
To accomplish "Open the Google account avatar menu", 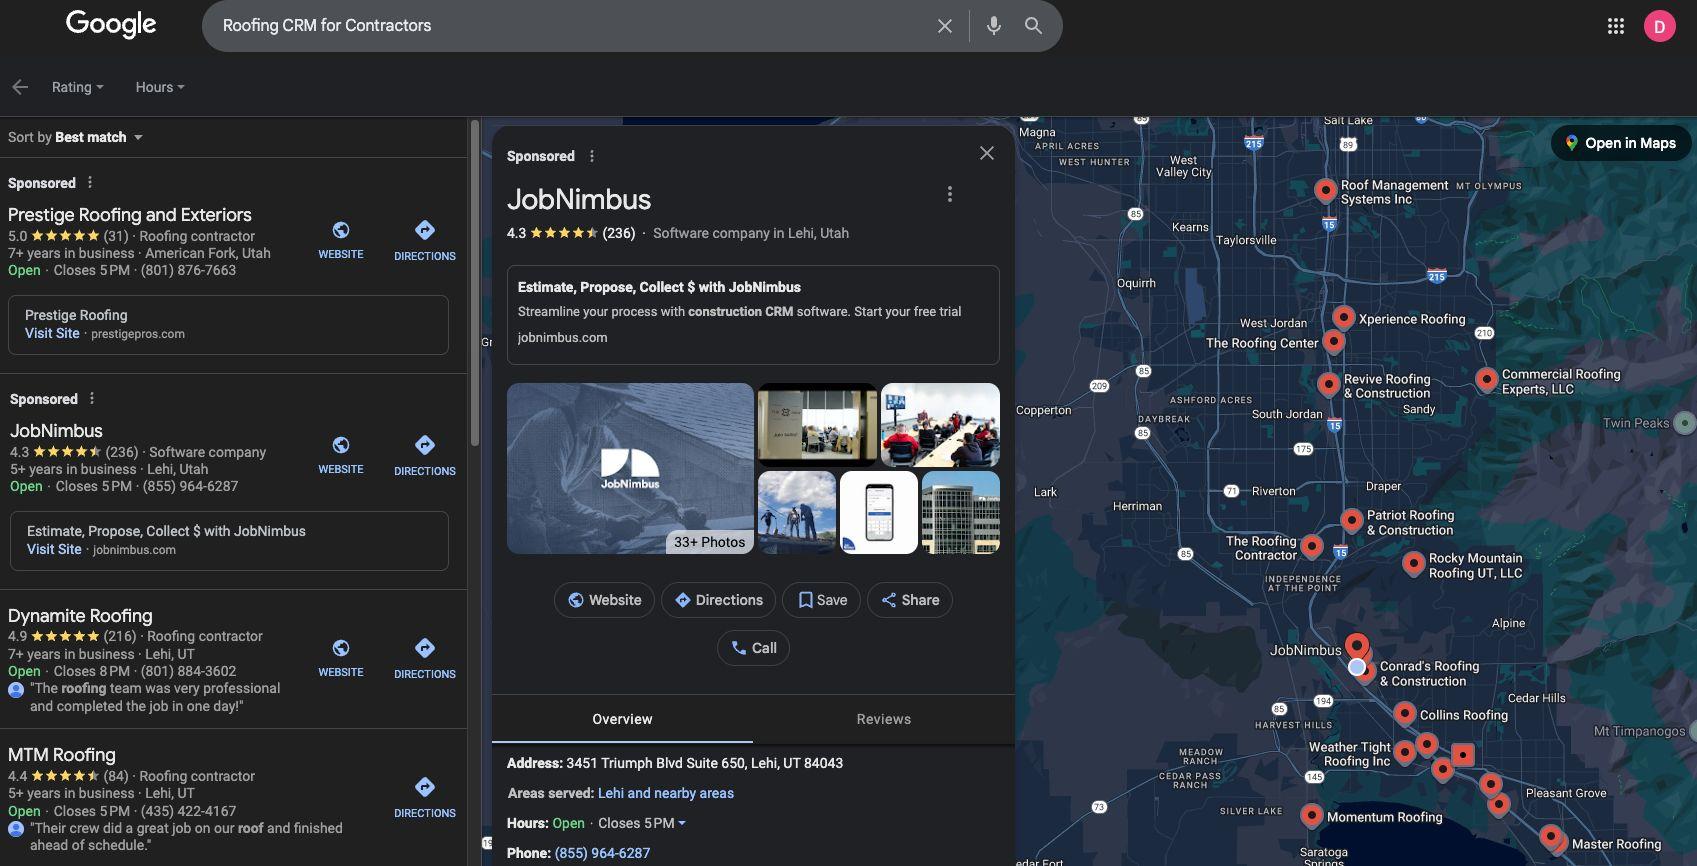I will [1659, 27].
